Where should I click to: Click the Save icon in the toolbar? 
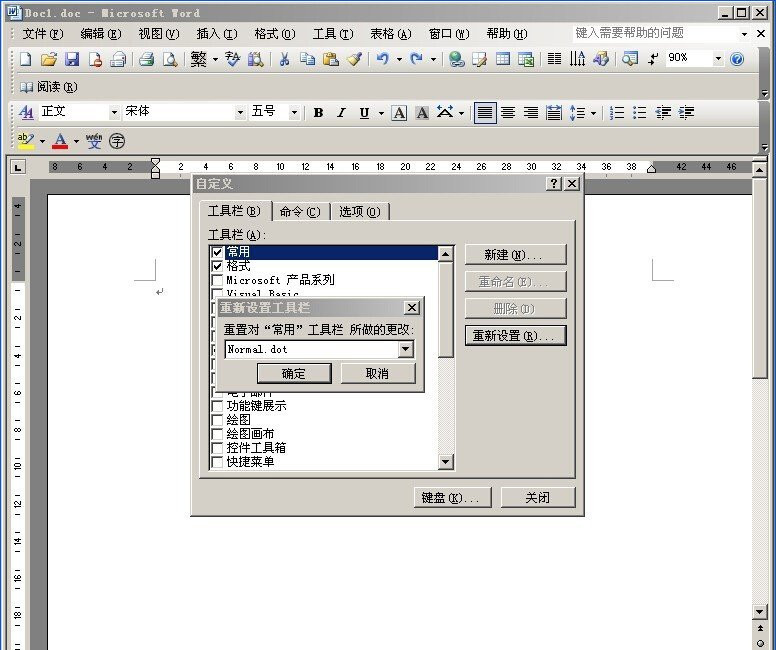[x=71, y=59]
